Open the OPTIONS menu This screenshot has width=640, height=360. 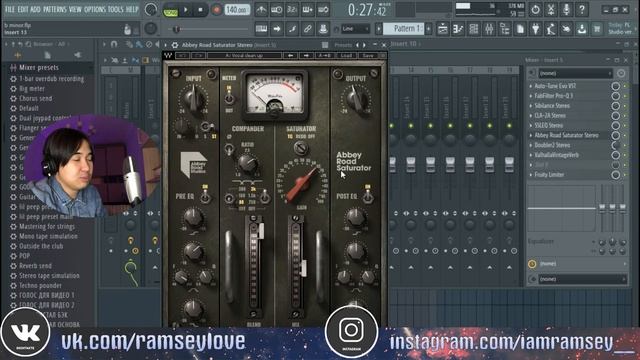[95, 9]
